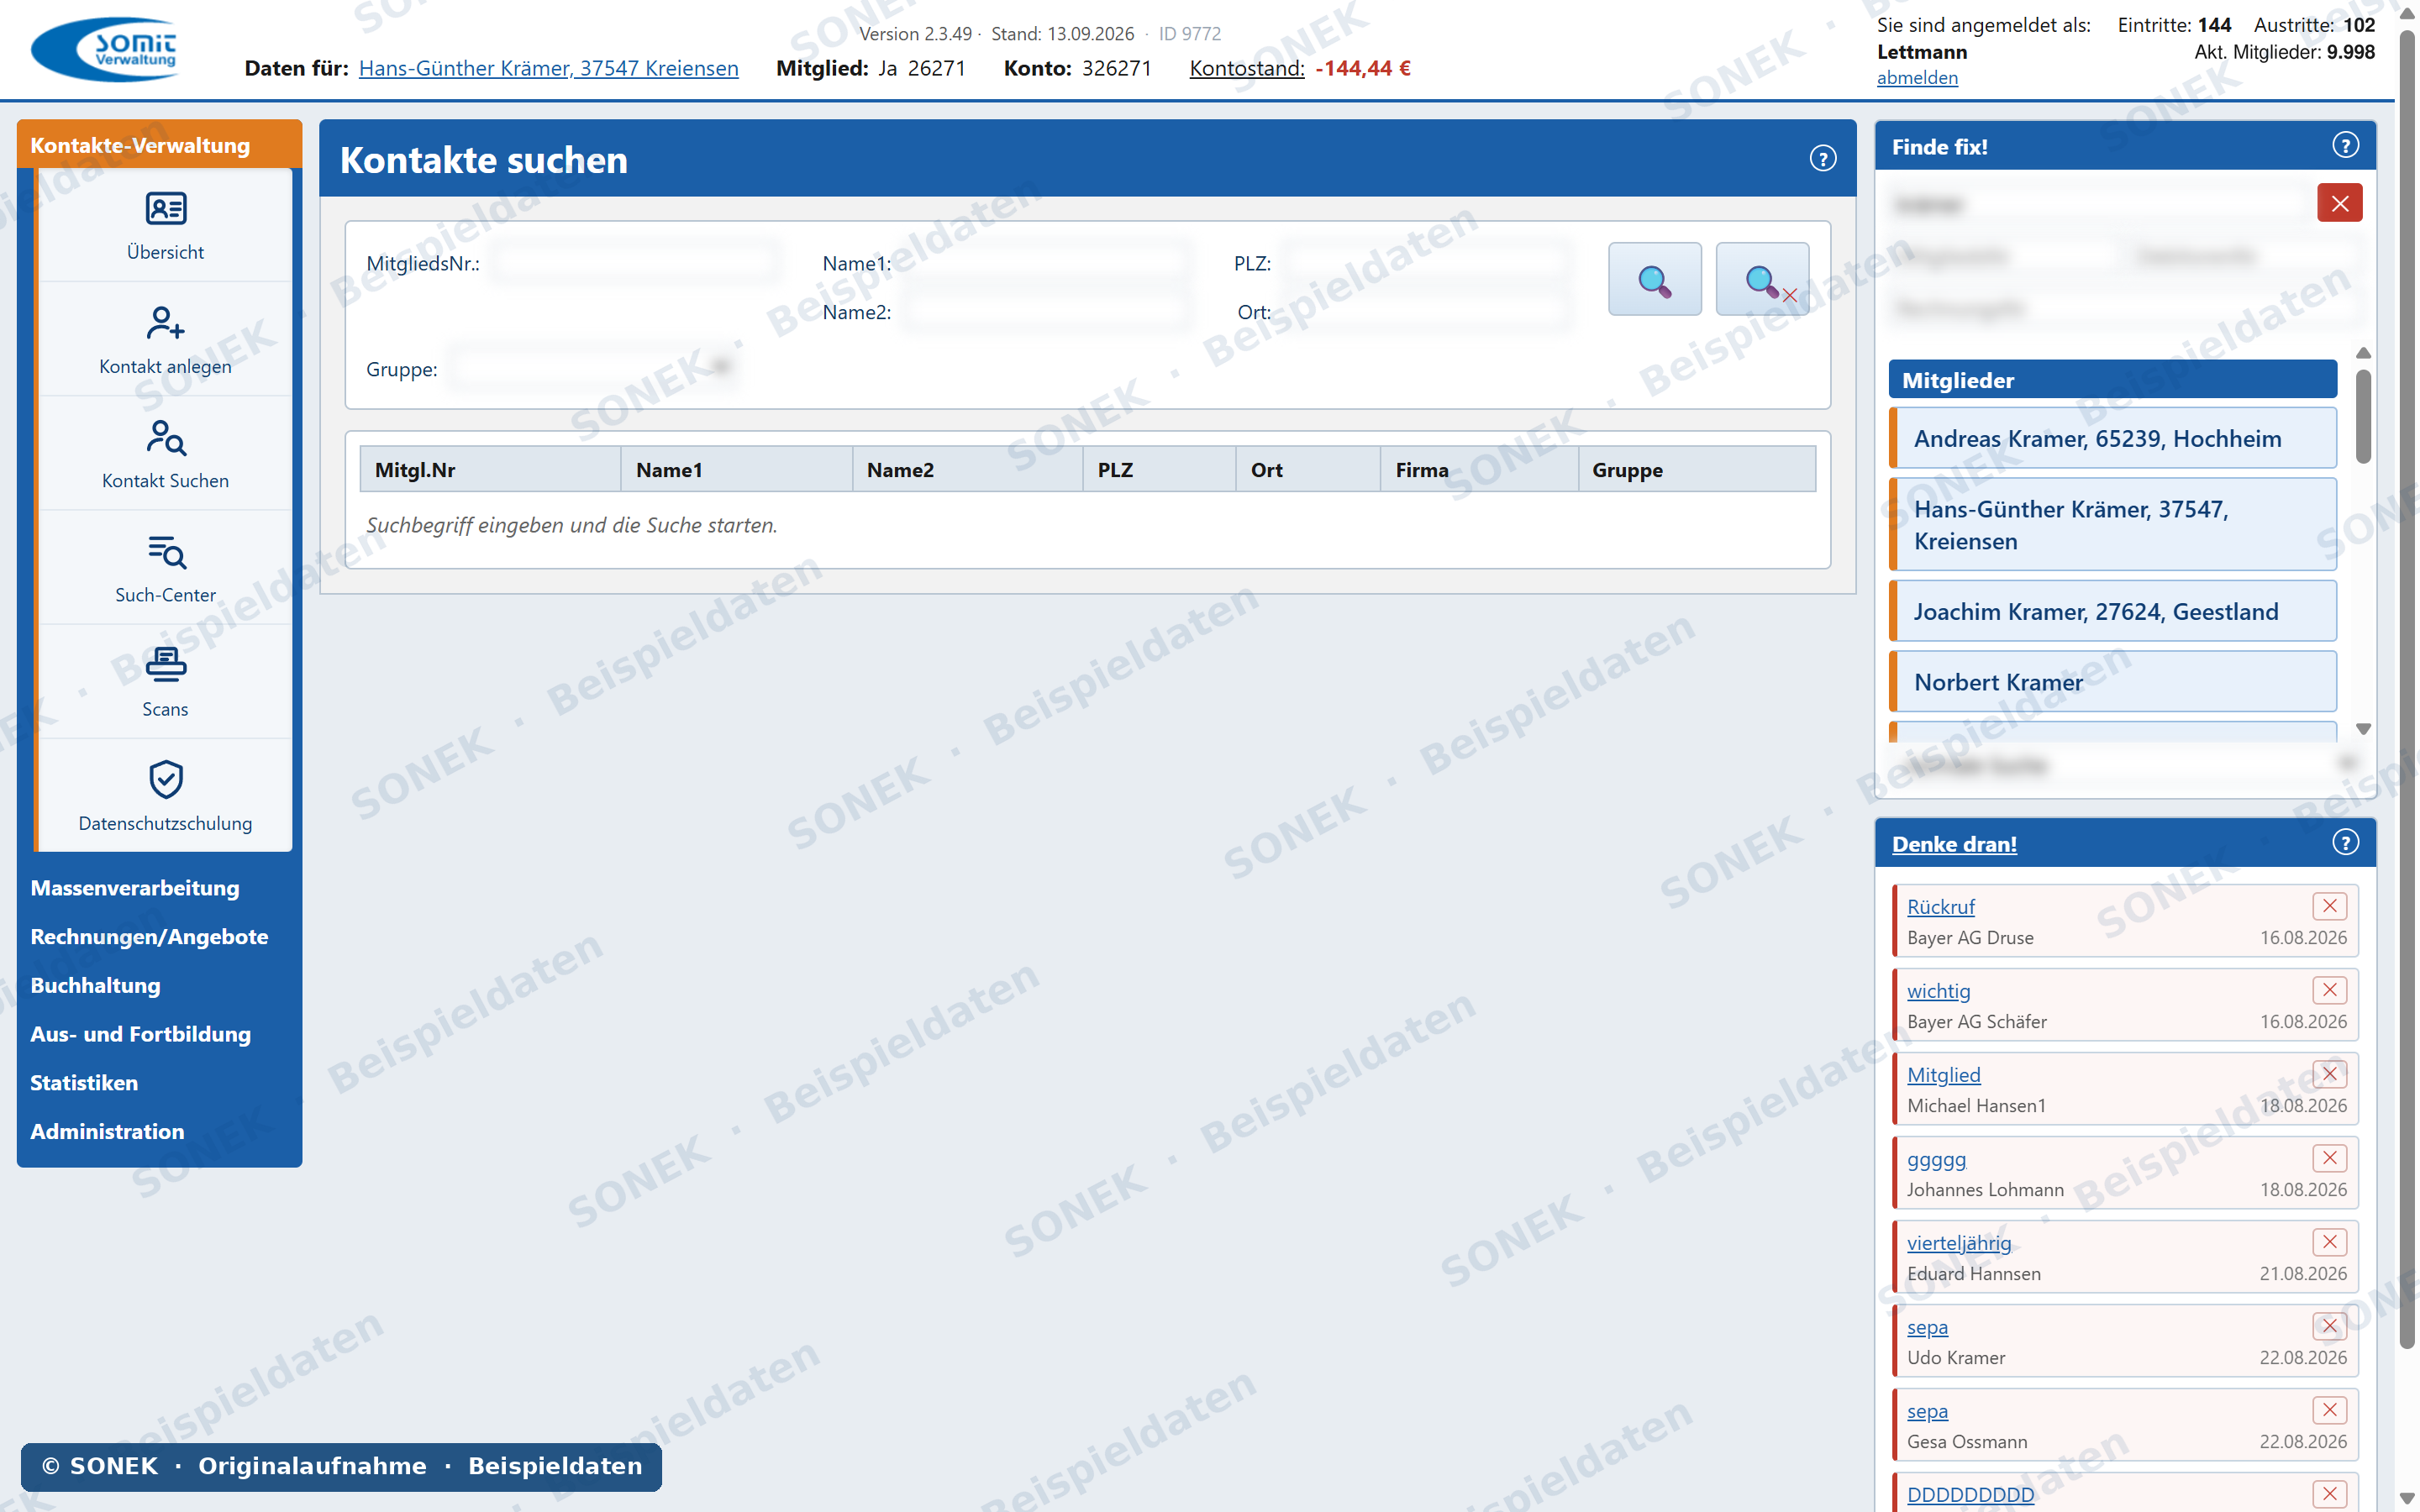2420x1512 pixels.
Task: Dismiss the wichtig reminder
Action: point(2329,990)
